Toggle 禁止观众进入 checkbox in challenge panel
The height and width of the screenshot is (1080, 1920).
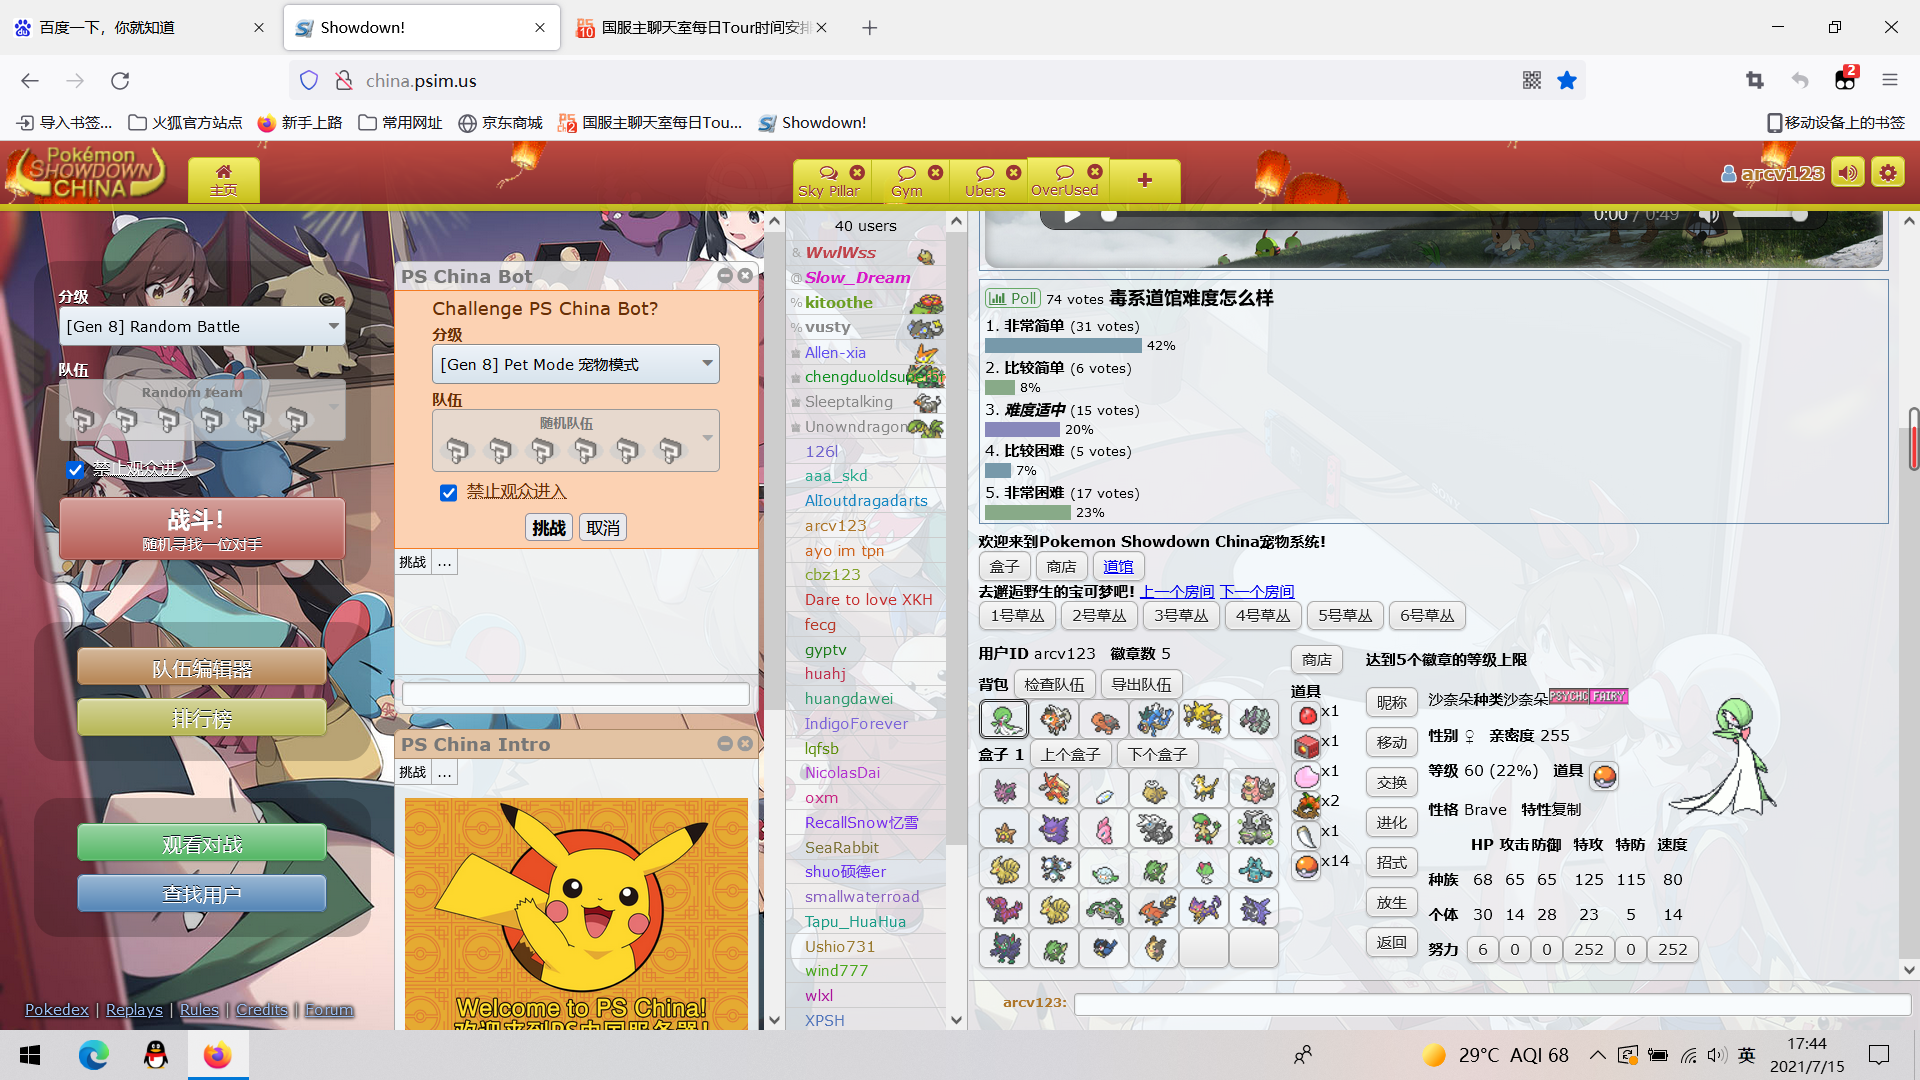point(448,492)
